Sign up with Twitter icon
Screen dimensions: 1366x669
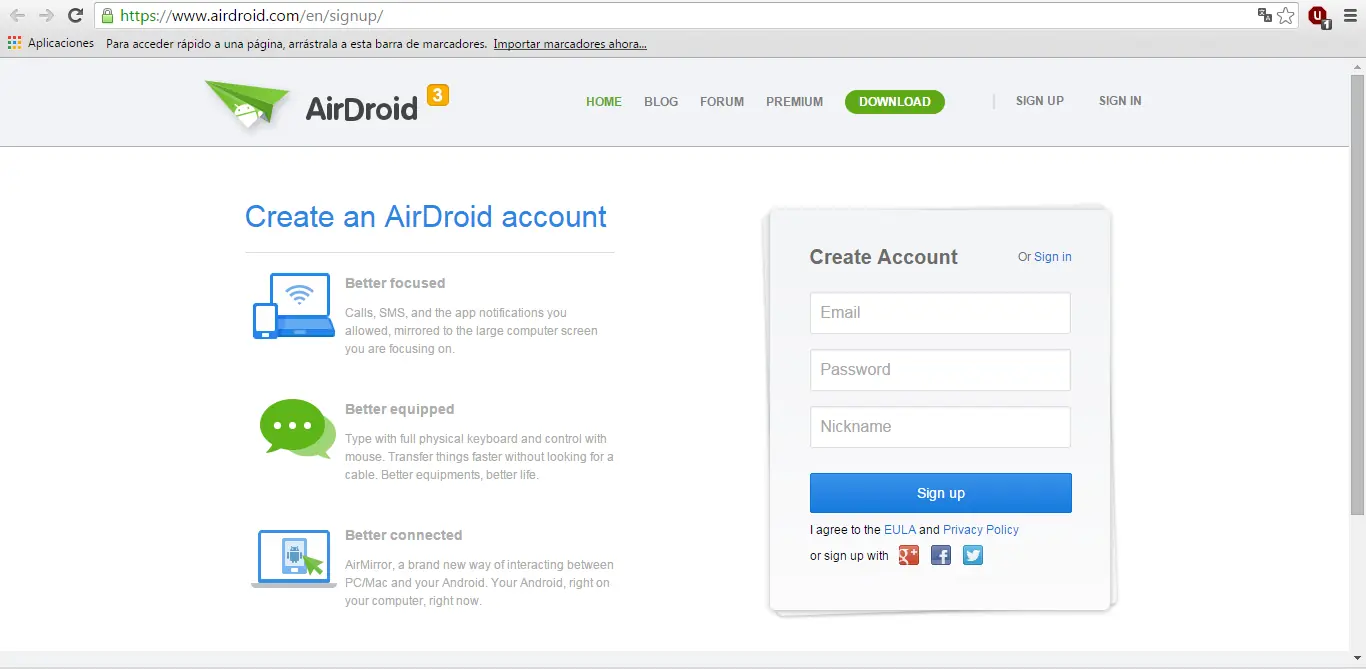(973, 555)
